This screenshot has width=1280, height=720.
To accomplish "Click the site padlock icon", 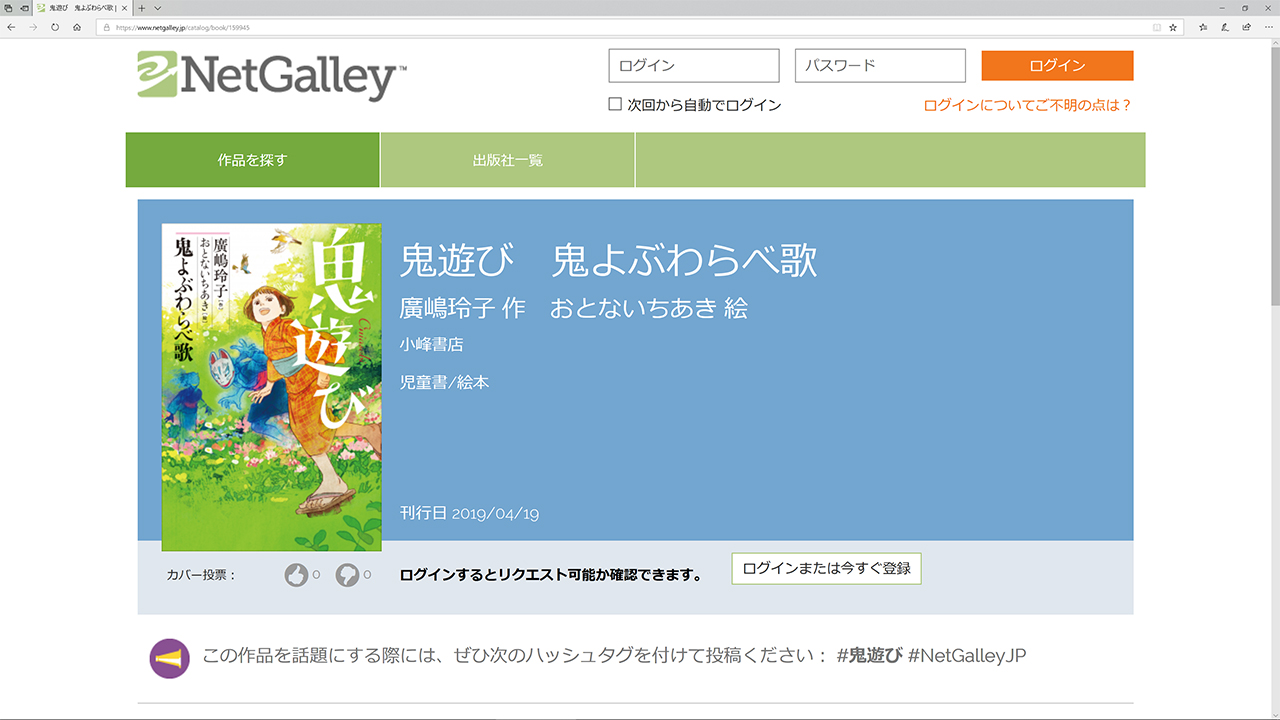I will pos(106,27).
